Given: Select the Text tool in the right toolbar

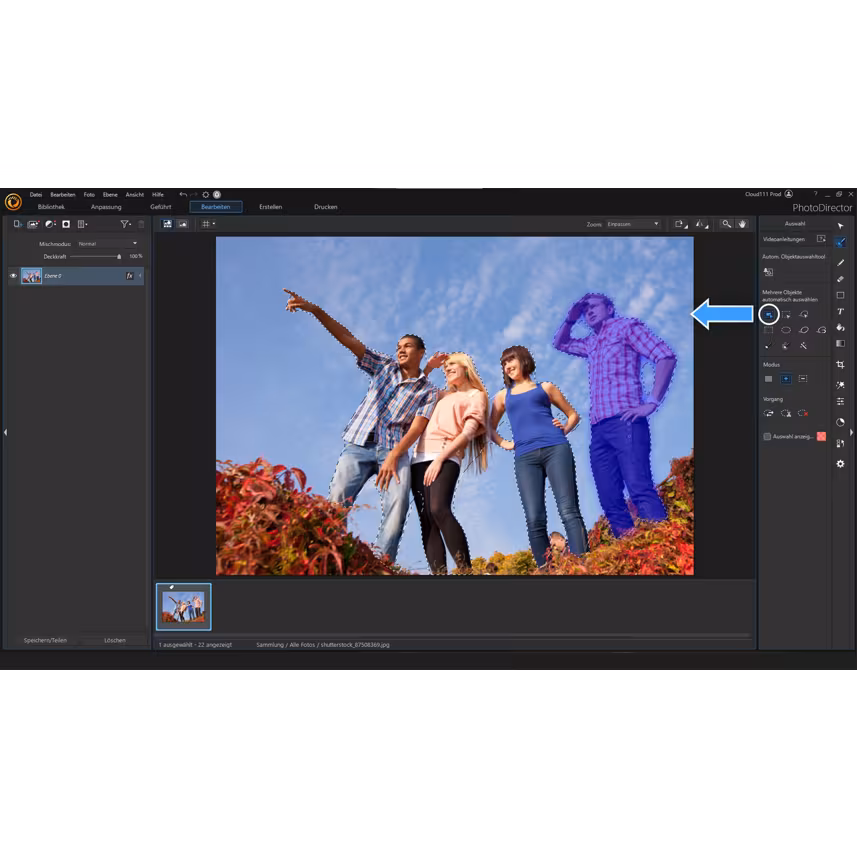Looking at the screenshot, I should pyautogui.click(x=840, y=312).
